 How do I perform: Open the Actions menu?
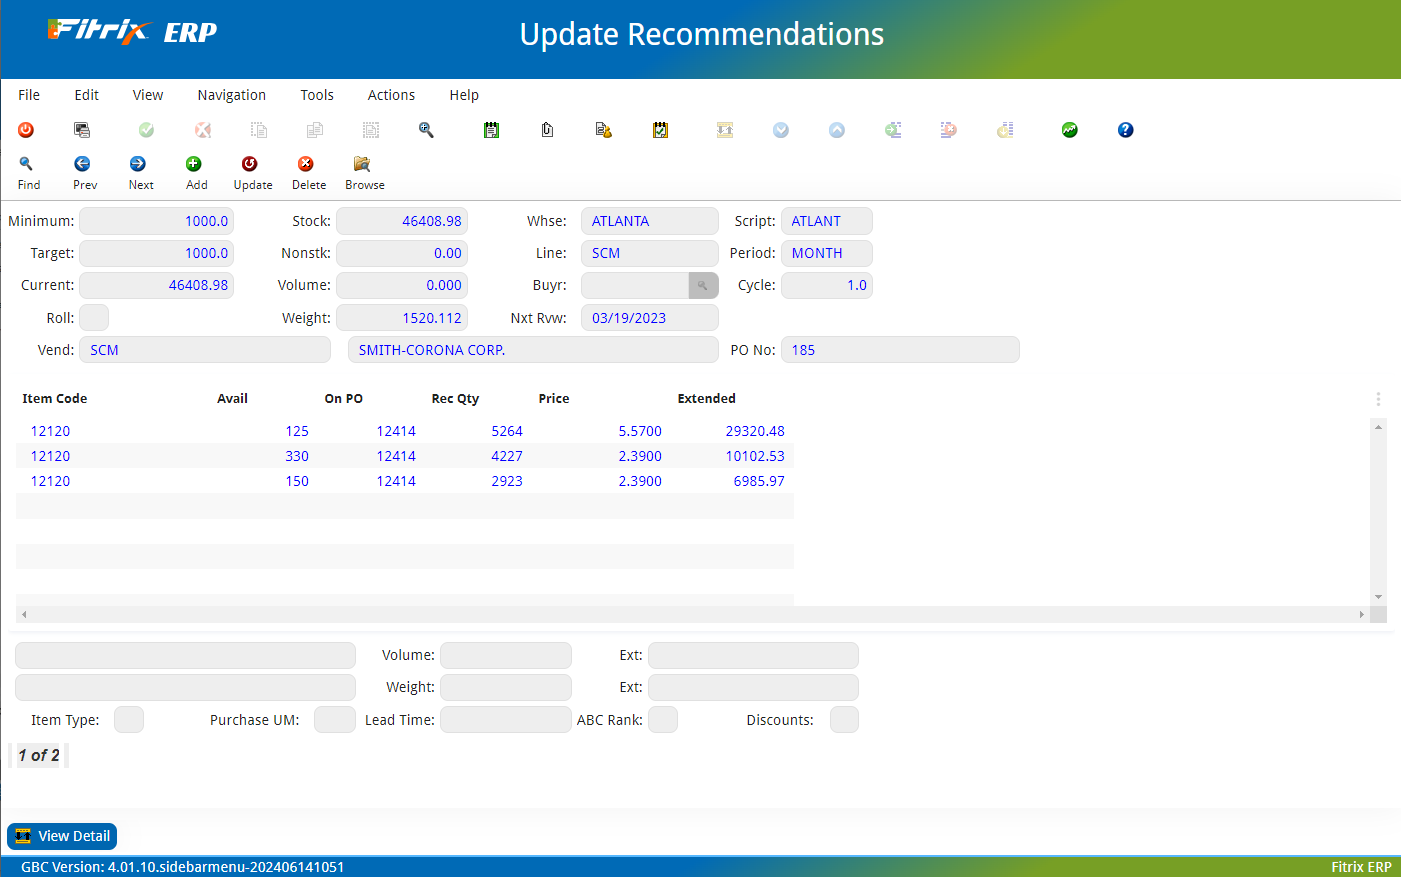click(391, 94)
